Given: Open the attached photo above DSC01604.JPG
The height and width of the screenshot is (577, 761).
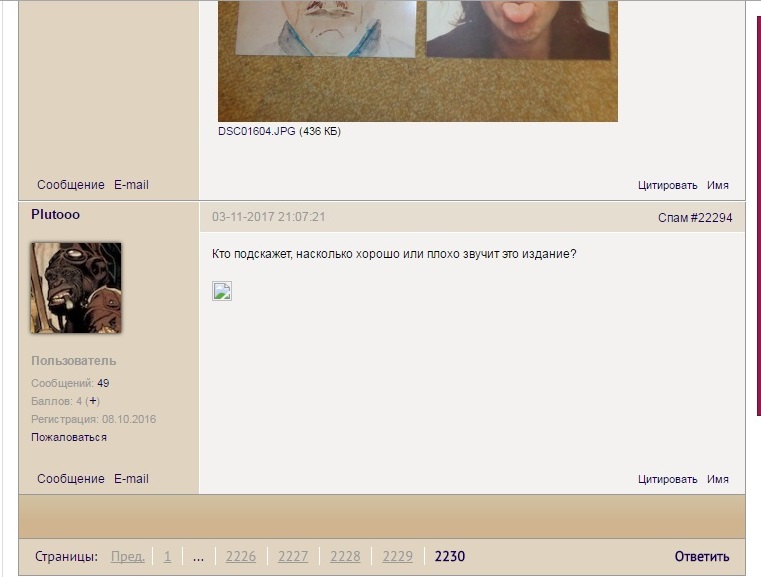Looking at the screenshot, I should click(x=417, y=60).
